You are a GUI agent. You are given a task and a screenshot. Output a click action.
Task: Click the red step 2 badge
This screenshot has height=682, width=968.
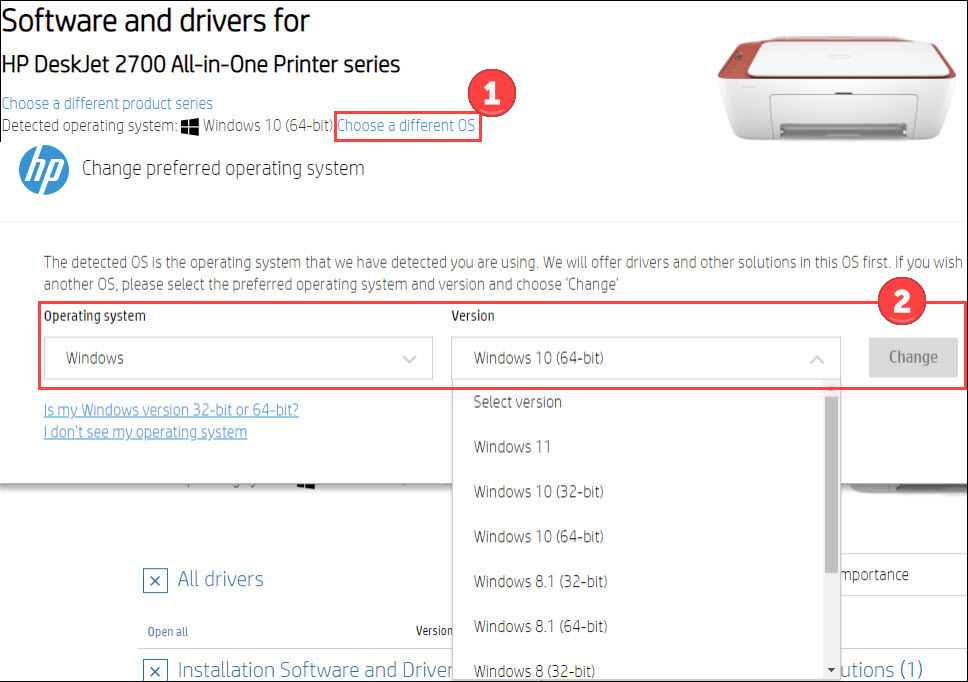click(901, 301)
